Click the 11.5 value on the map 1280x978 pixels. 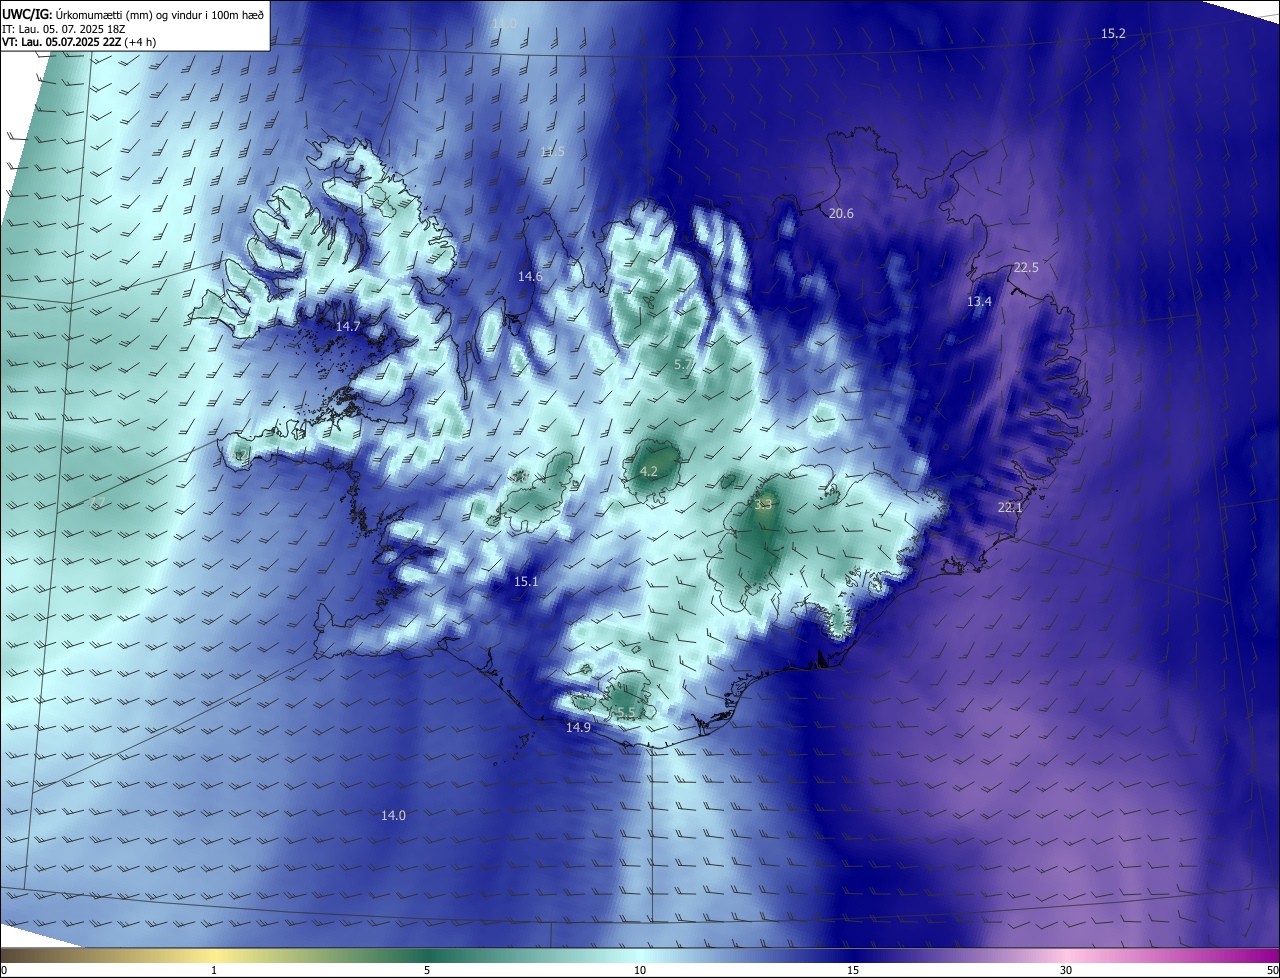point(552,152)
